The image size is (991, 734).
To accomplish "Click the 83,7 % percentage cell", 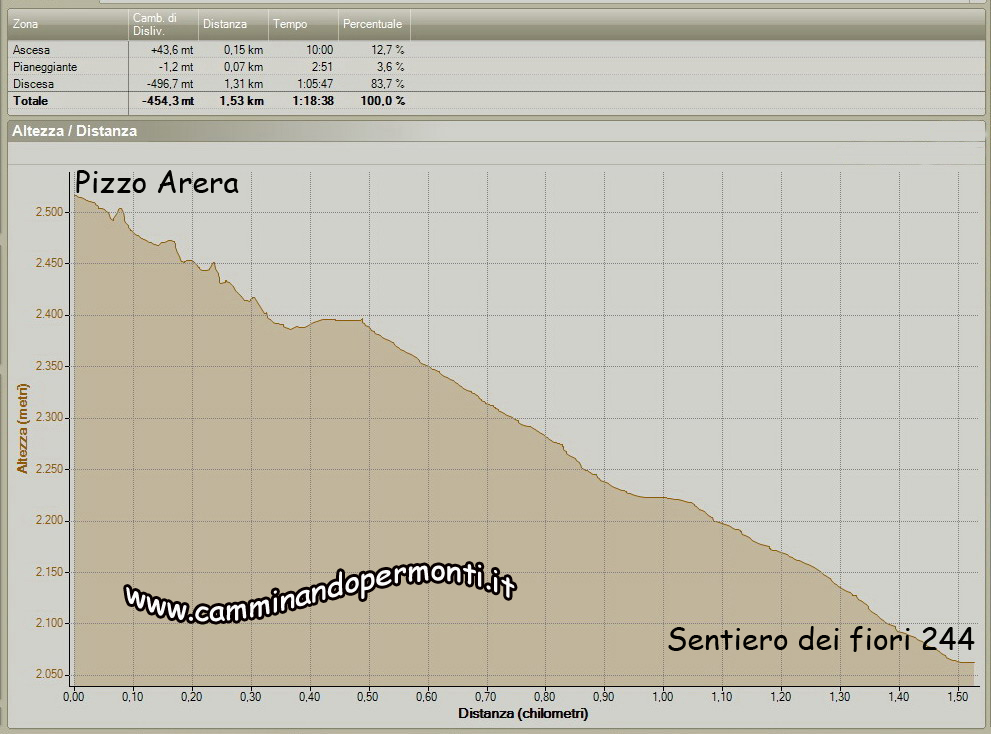I will 387,84.
